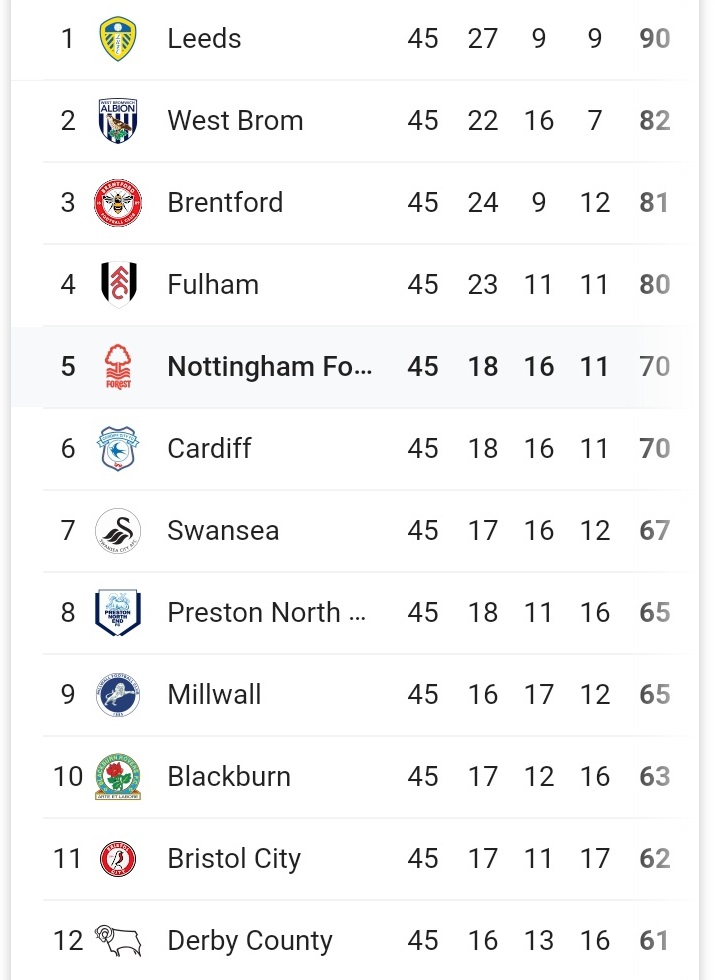Open the truncated Preston North End name
This screenshot has height=980, width=715.
pos(267,612)
